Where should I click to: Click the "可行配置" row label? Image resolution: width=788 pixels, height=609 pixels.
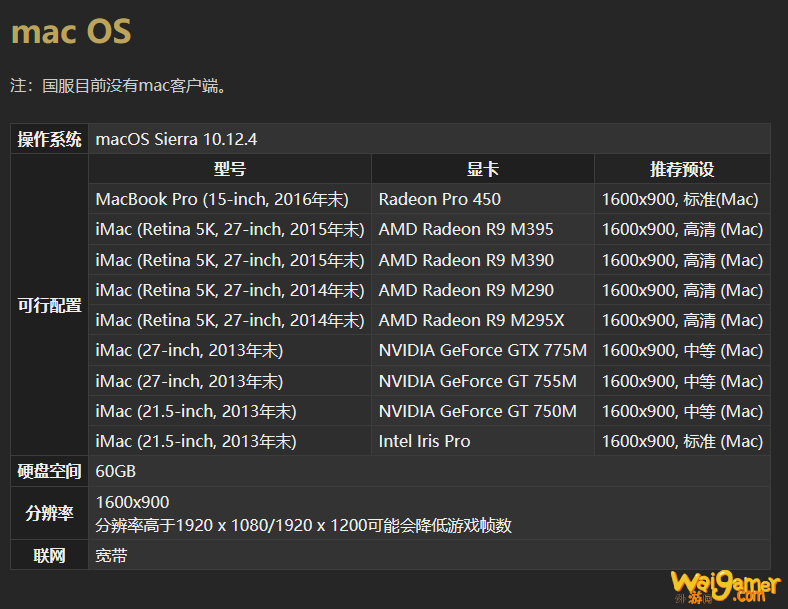click(49, 305)
